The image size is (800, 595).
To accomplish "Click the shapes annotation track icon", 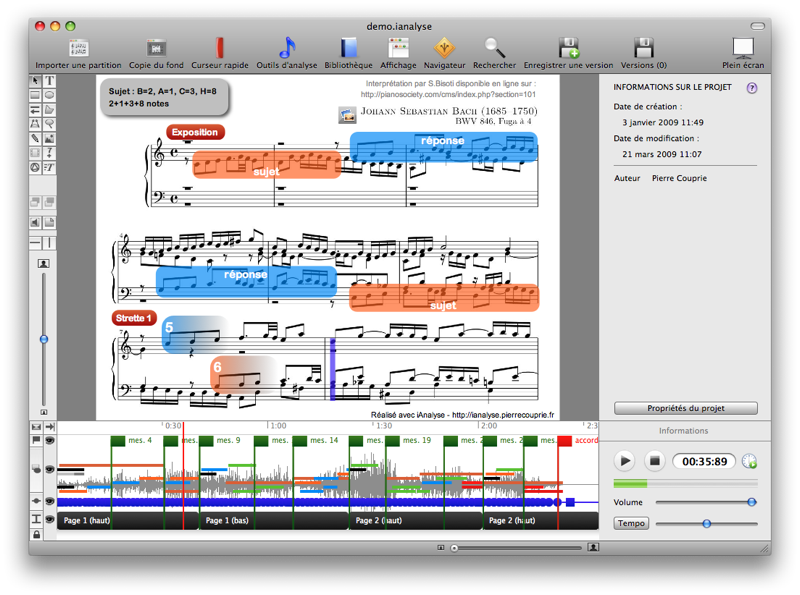I will click(x=36, y=468).
